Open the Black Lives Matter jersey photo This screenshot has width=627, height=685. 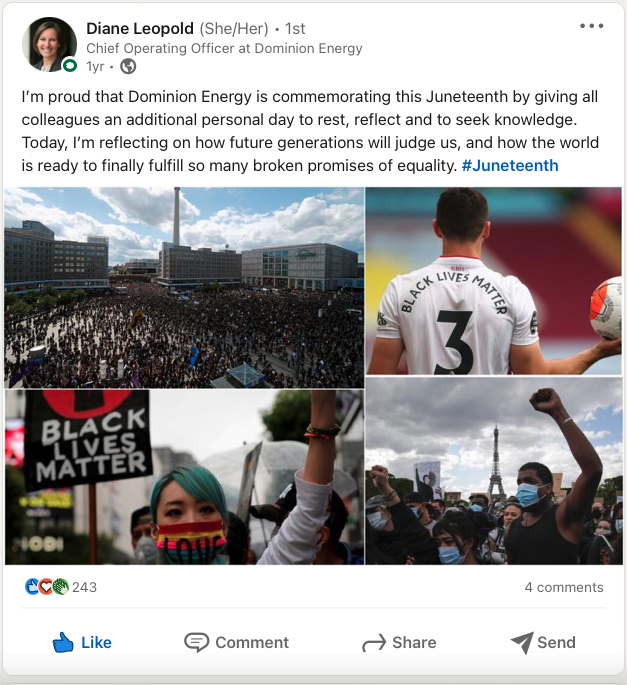tap(494, 280)
